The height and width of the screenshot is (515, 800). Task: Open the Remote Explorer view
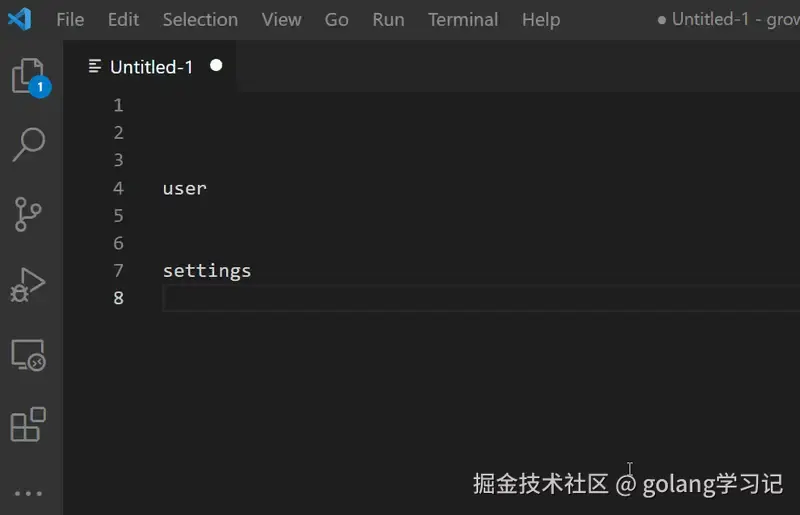click(x=28, y=355)
